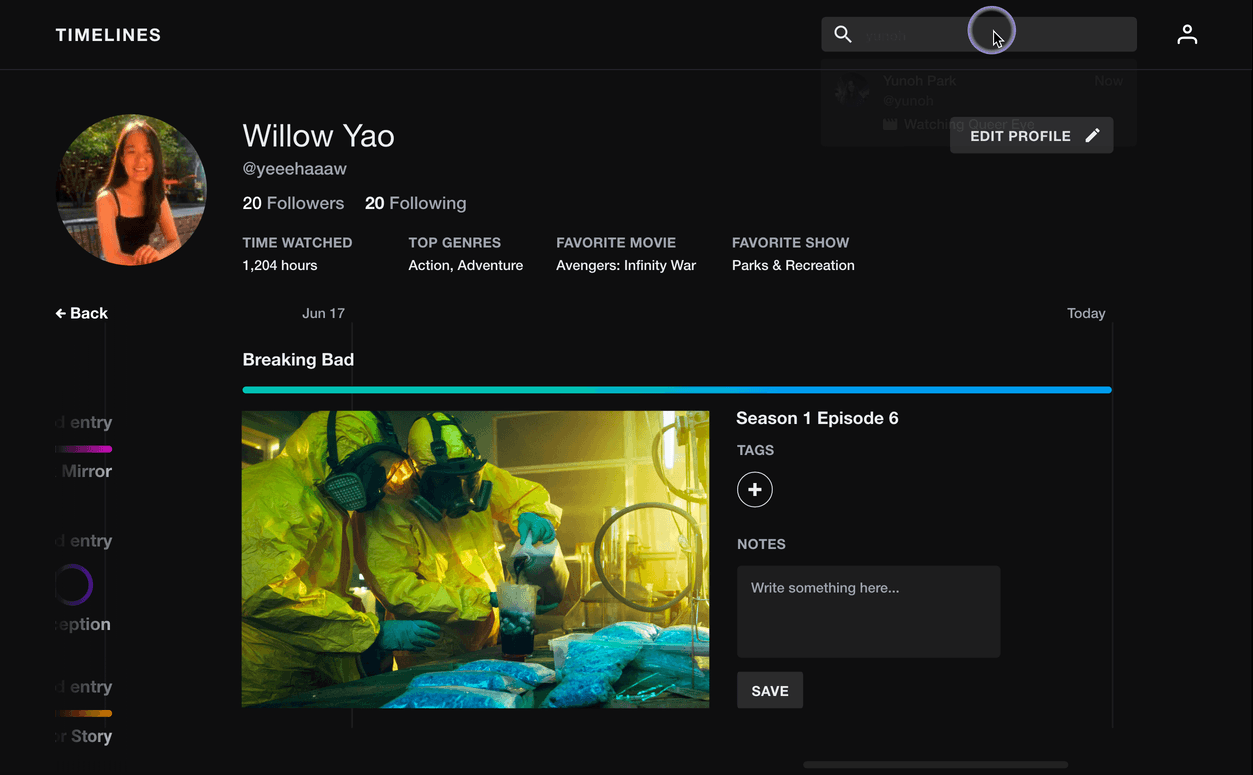
Task: Click the horizontal scrollbar at bottom
Action: click(935, 765)
